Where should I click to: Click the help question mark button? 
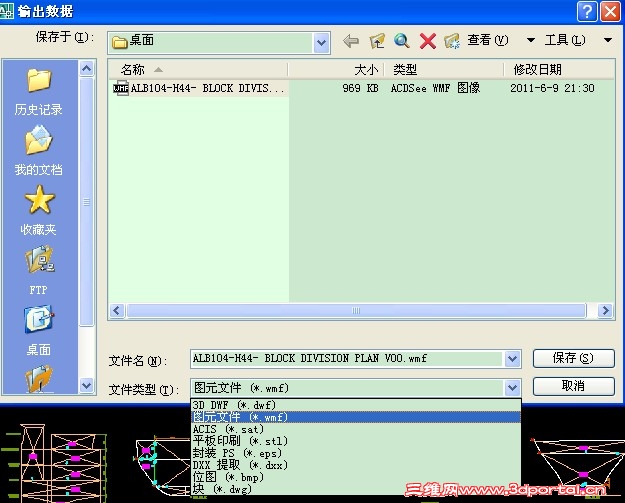point(587,11)
